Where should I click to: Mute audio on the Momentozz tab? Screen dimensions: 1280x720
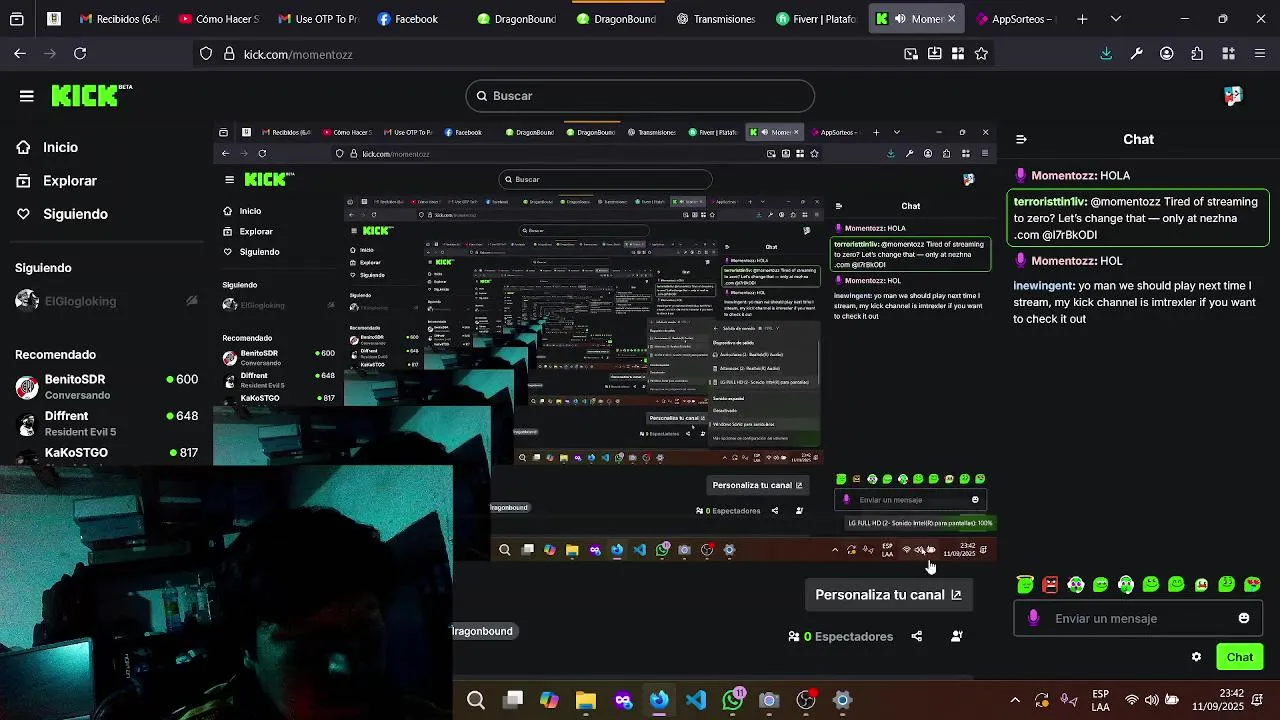click(x=900, y=19)
